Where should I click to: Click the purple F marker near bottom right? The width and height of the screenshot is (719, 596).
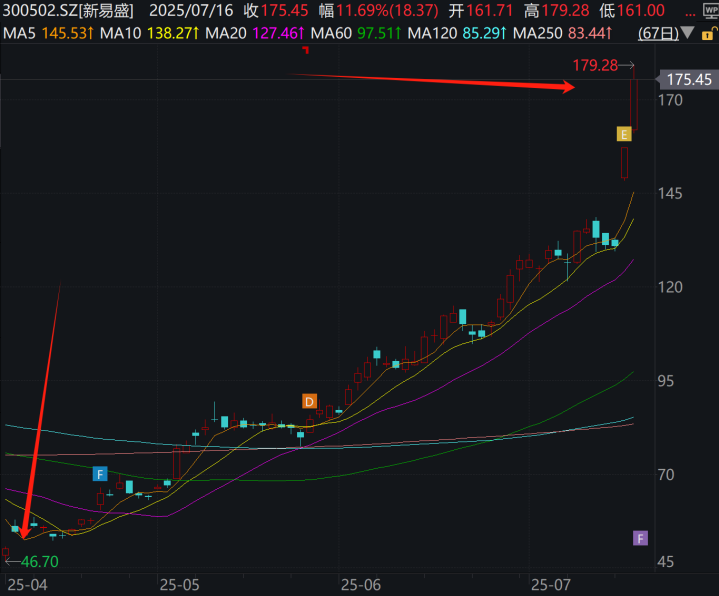(640, 538)
